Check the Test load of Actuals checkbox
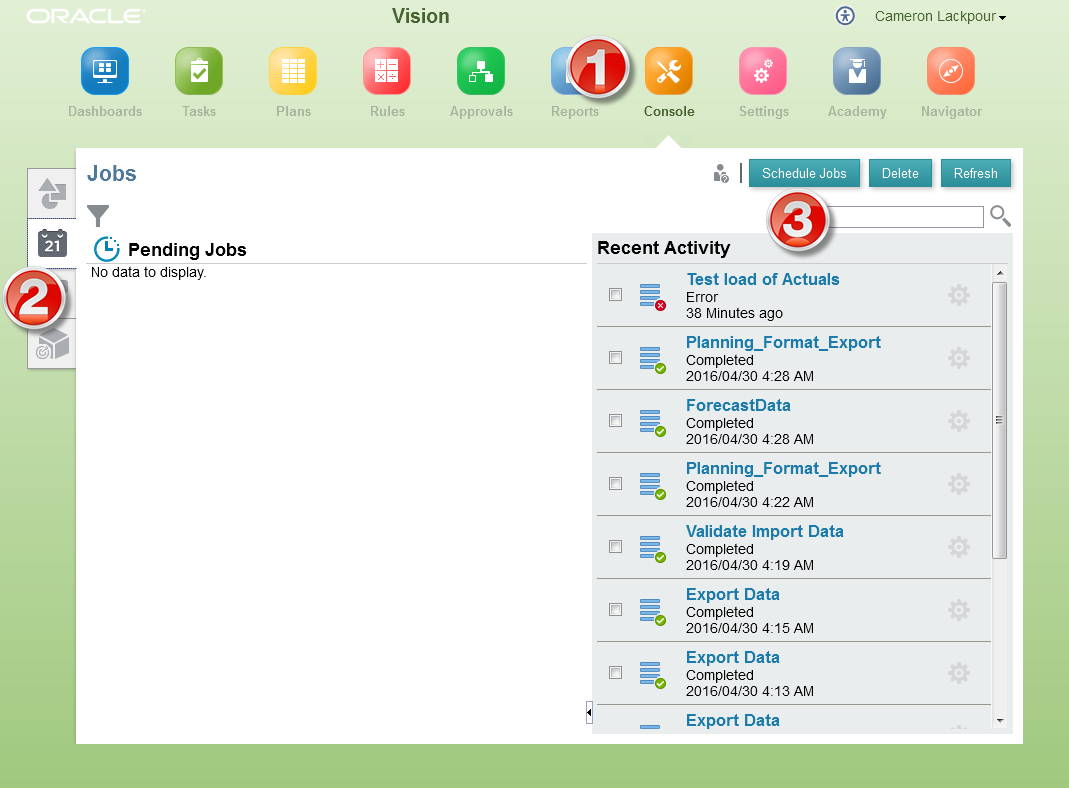The image size is (1069, 788). 616,294
